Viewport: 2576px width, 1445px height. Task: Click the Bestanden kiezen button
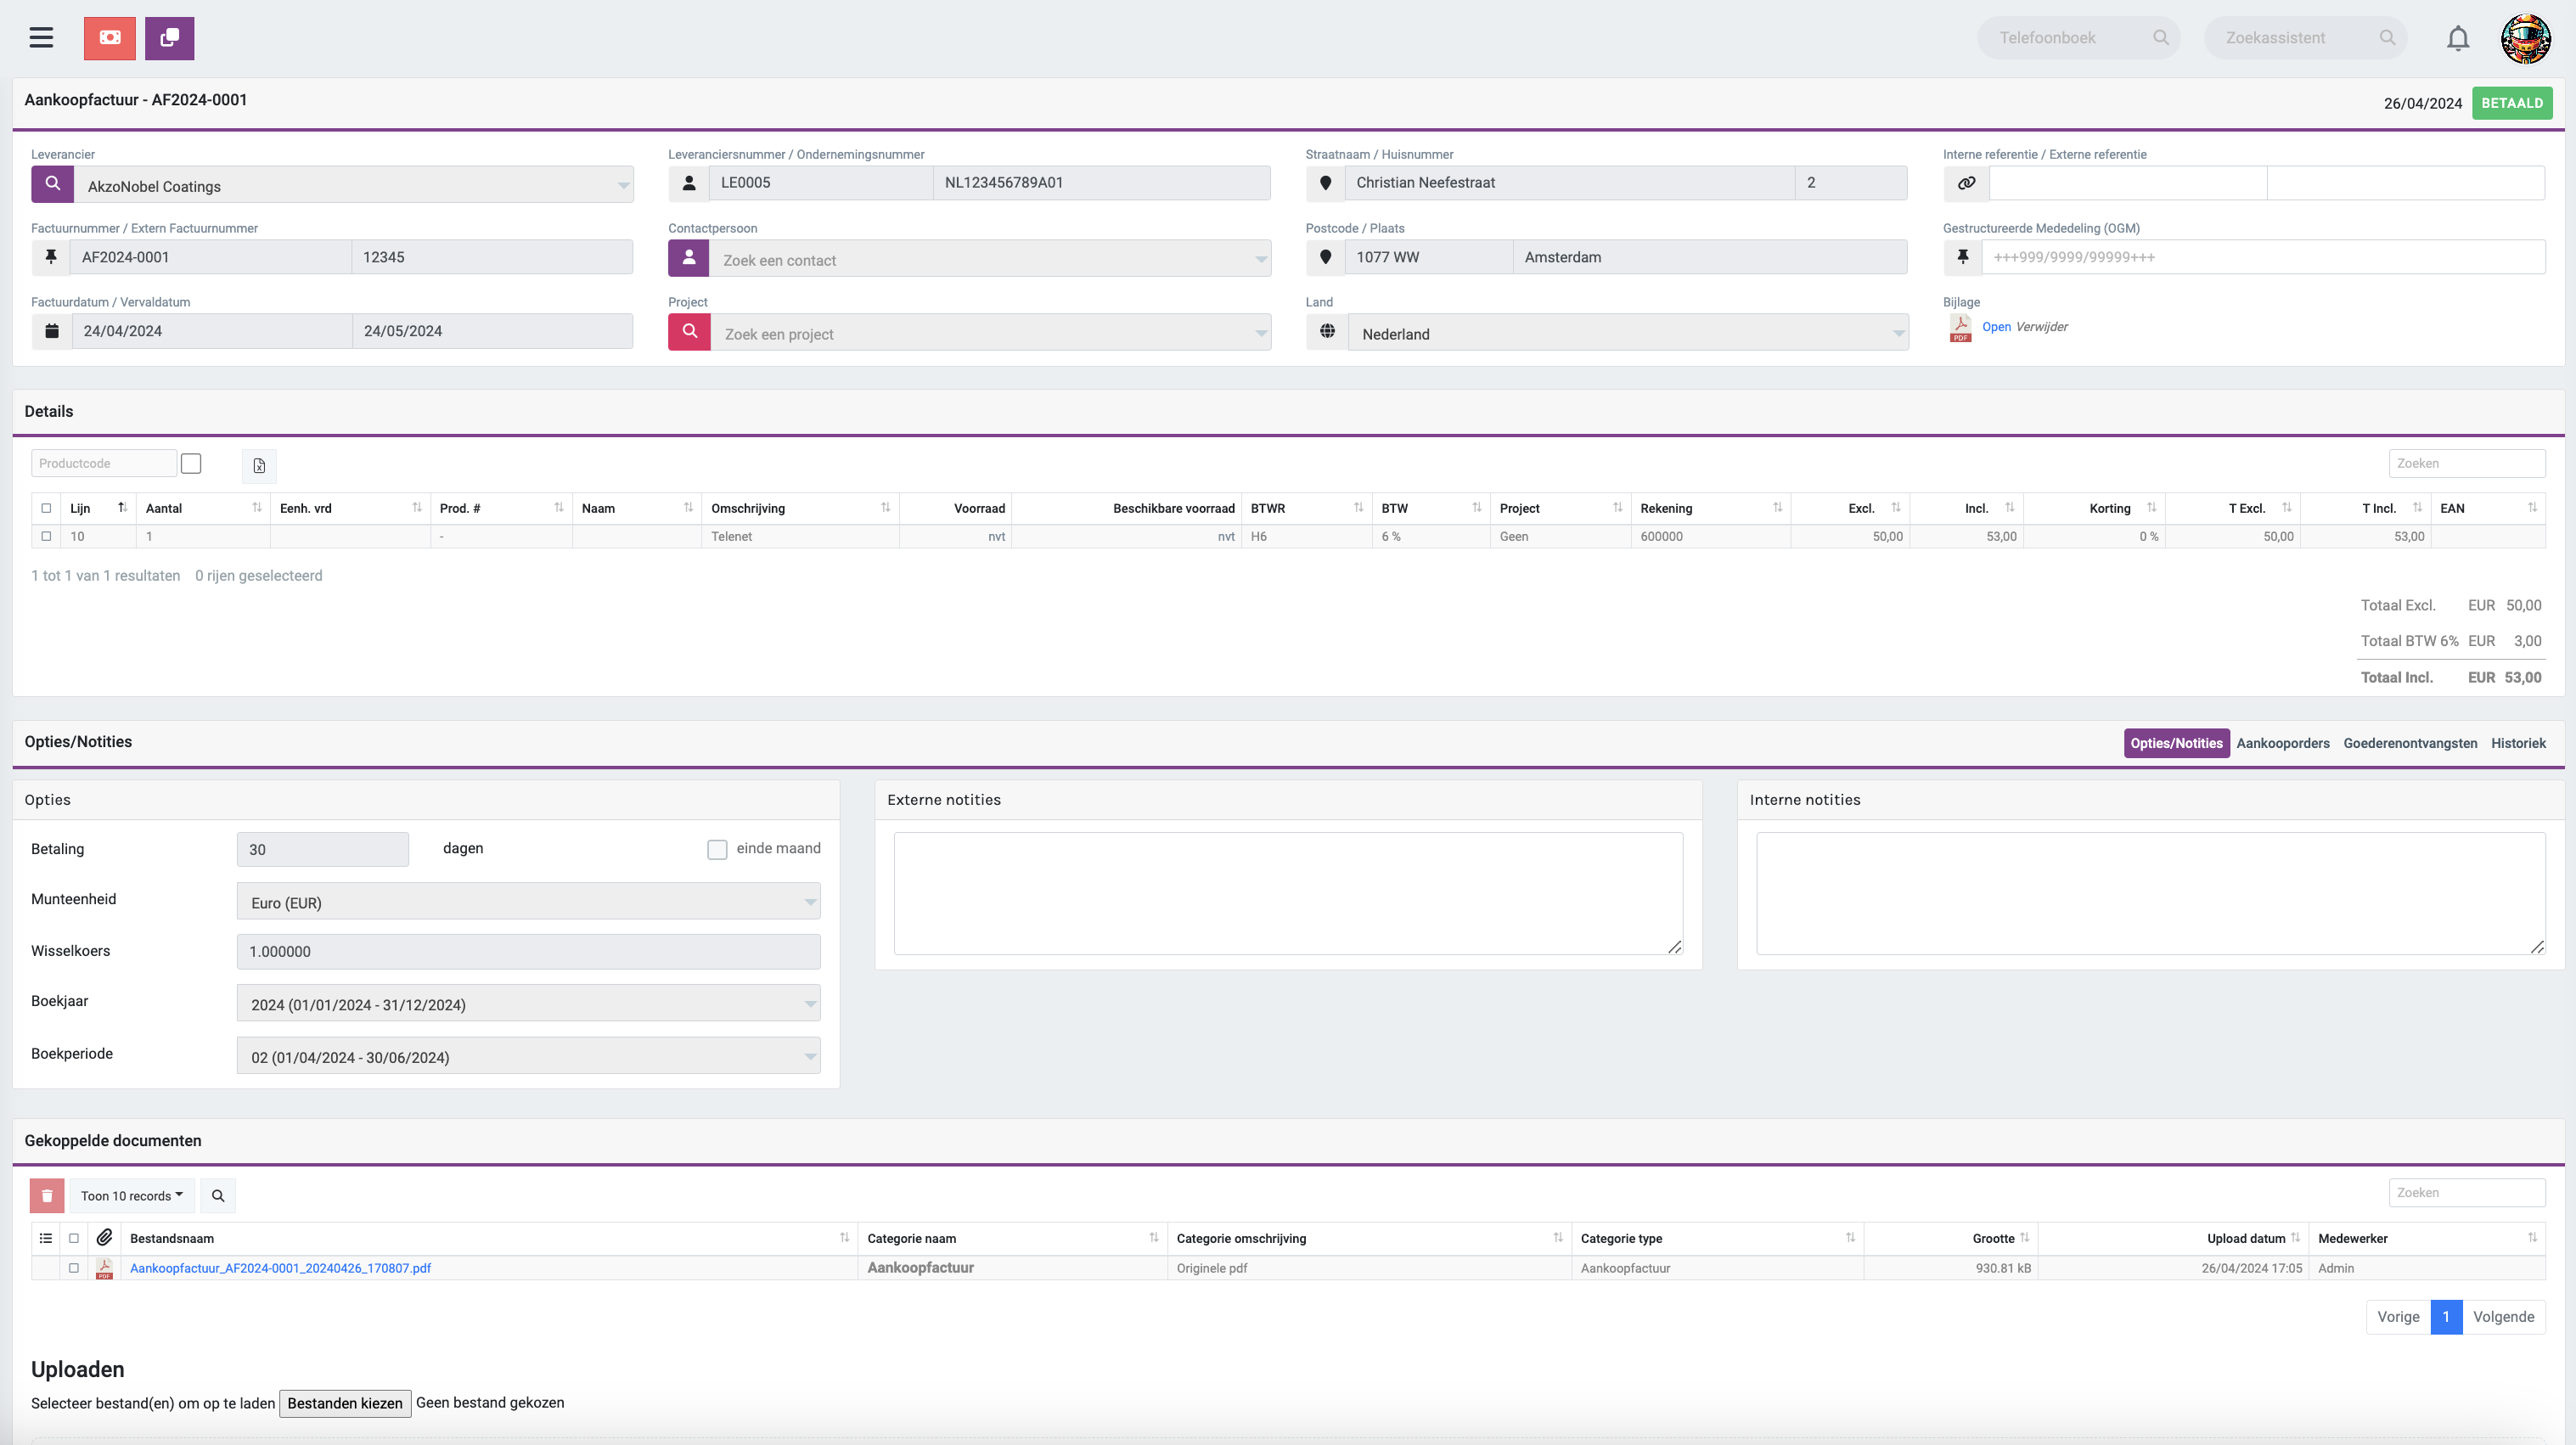click(x=345, y=1403)
